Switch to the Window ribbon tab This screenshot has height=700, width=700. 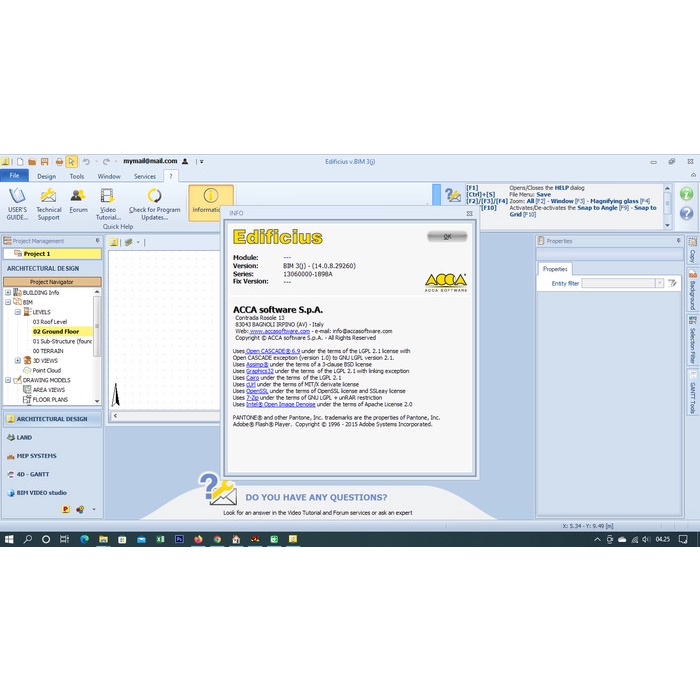coord(109,176)
